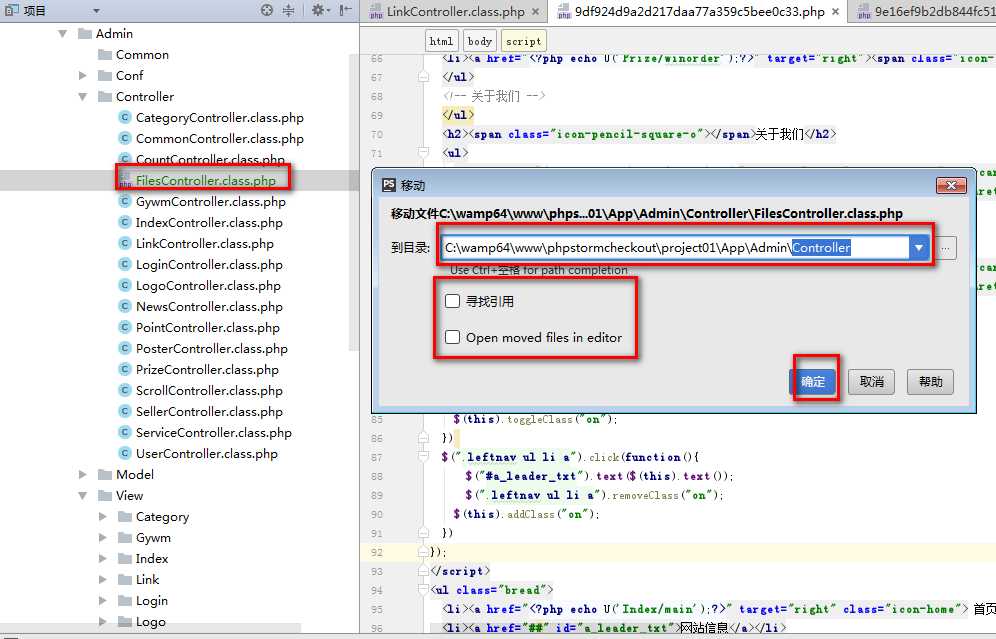Viewport: 996px width, 639px height.
Task: Expand the Gywm folder
Action: coord(103,537)
